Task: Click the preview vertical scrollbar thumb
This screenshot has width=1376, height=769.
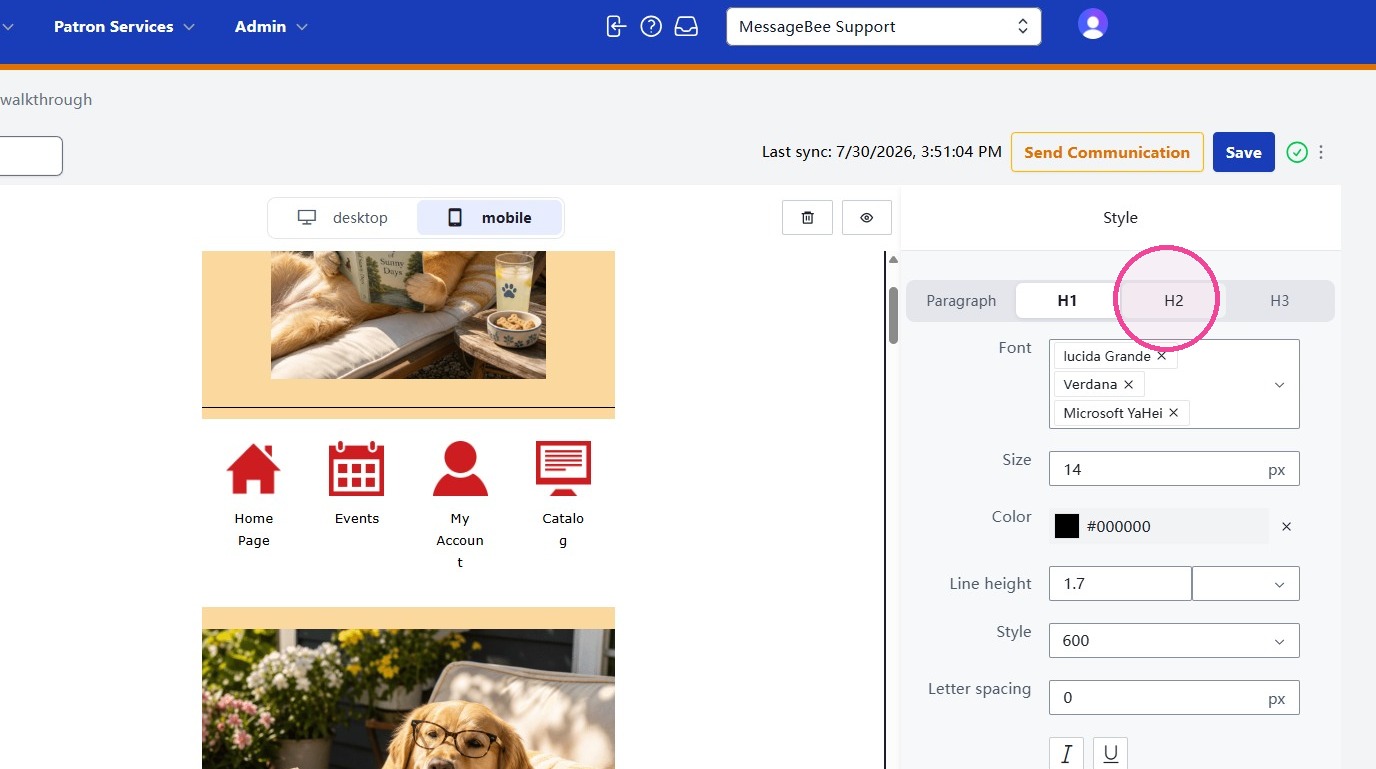Action: pyautogui.click(x=893, y=316)
